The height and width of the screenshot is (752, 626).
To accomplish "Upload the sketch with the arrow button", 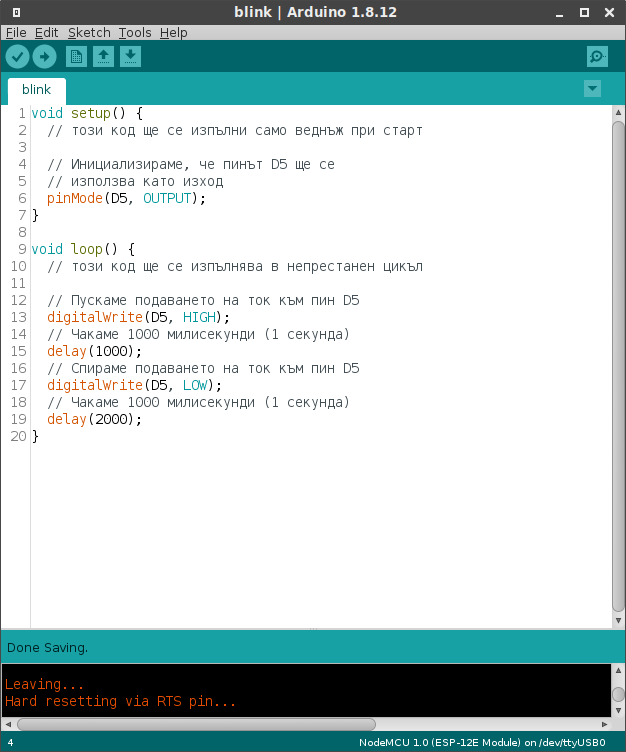I will 45,57.
